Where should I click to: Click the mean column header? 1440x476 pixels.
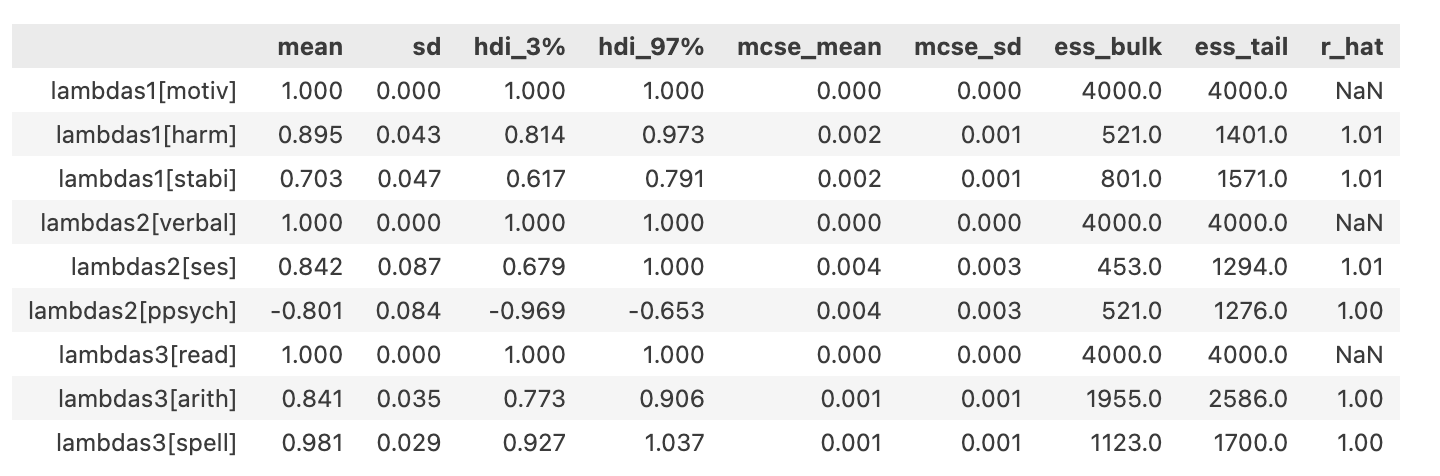(x=309, y=47)
